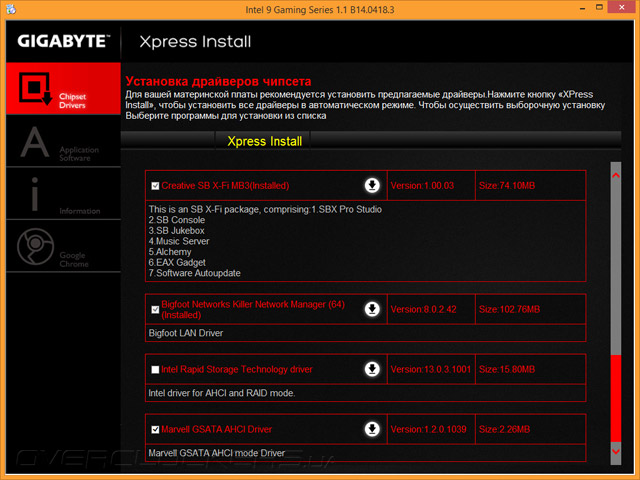
Task: Toggle Creative SB X-Fi MB3 checkbox
Action: click(x=155, y=186)
